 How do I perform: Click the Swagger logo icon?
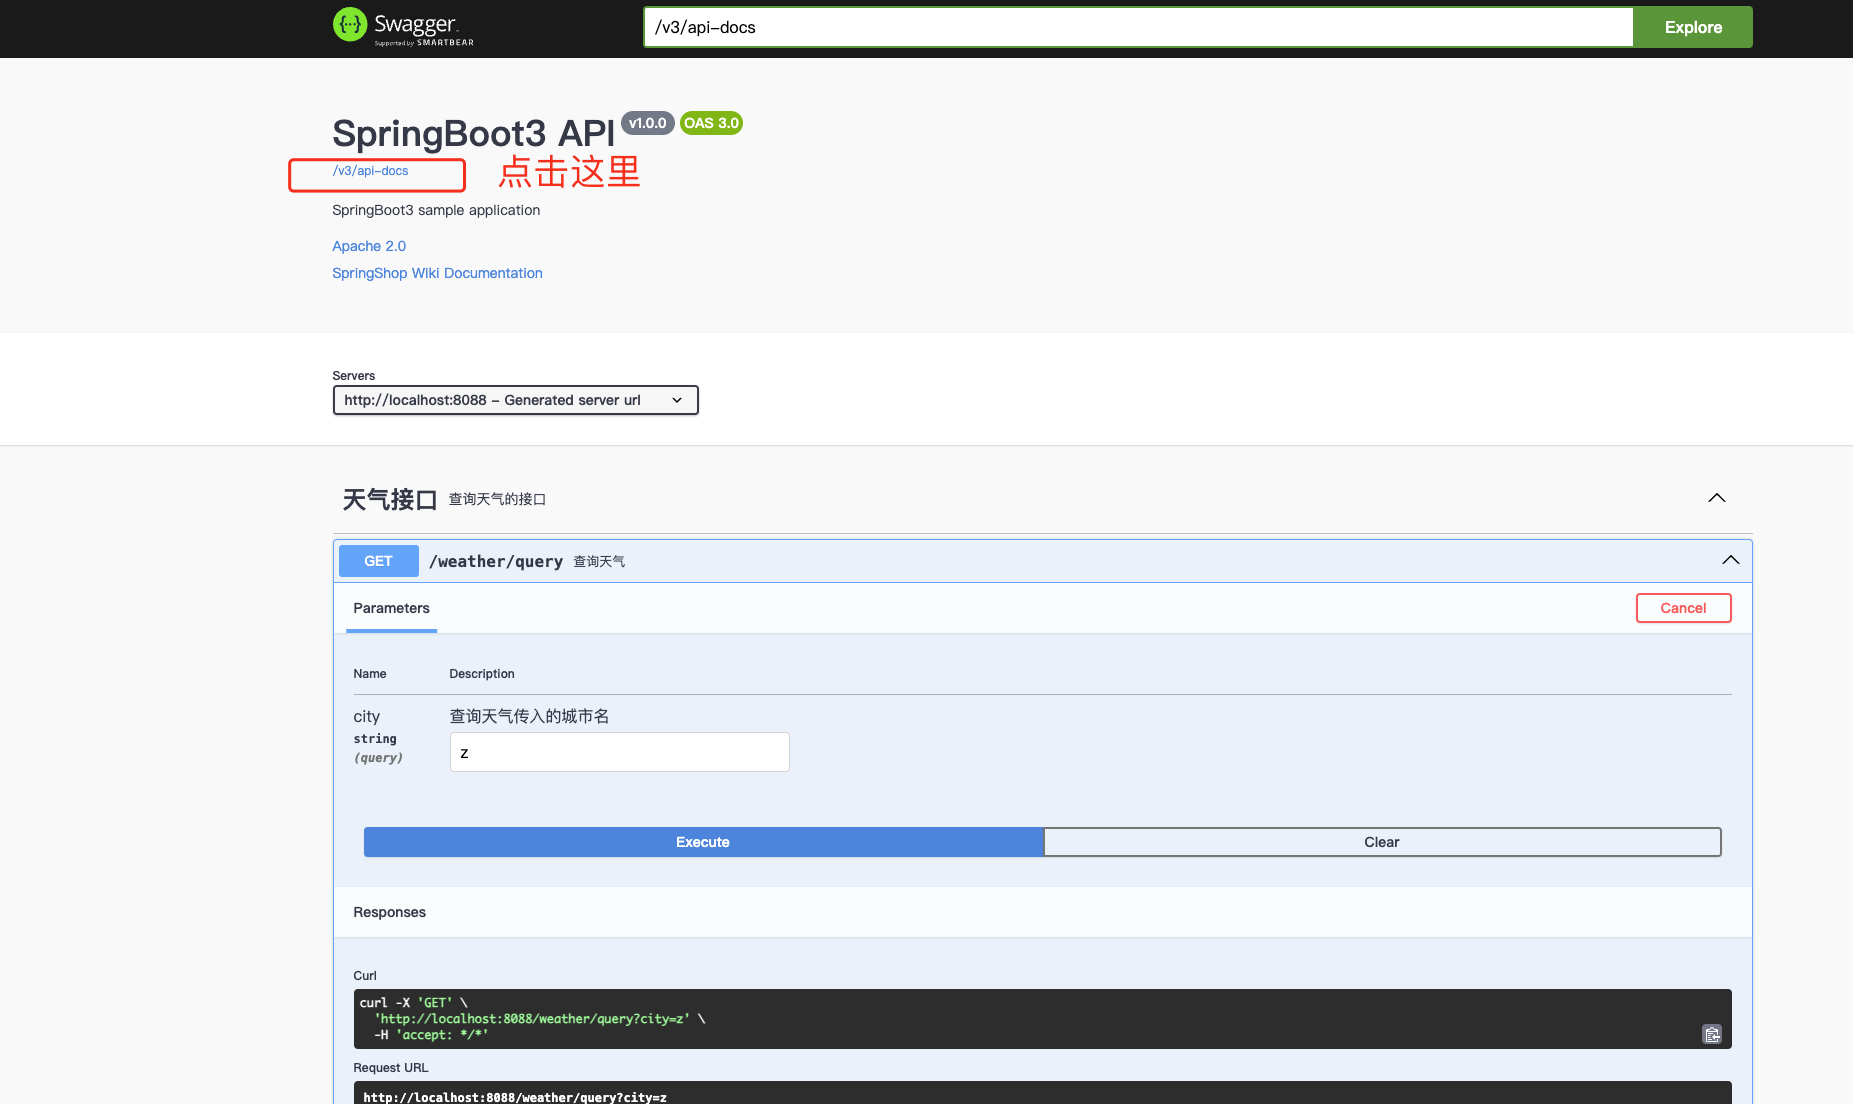(x=350, y=25)
